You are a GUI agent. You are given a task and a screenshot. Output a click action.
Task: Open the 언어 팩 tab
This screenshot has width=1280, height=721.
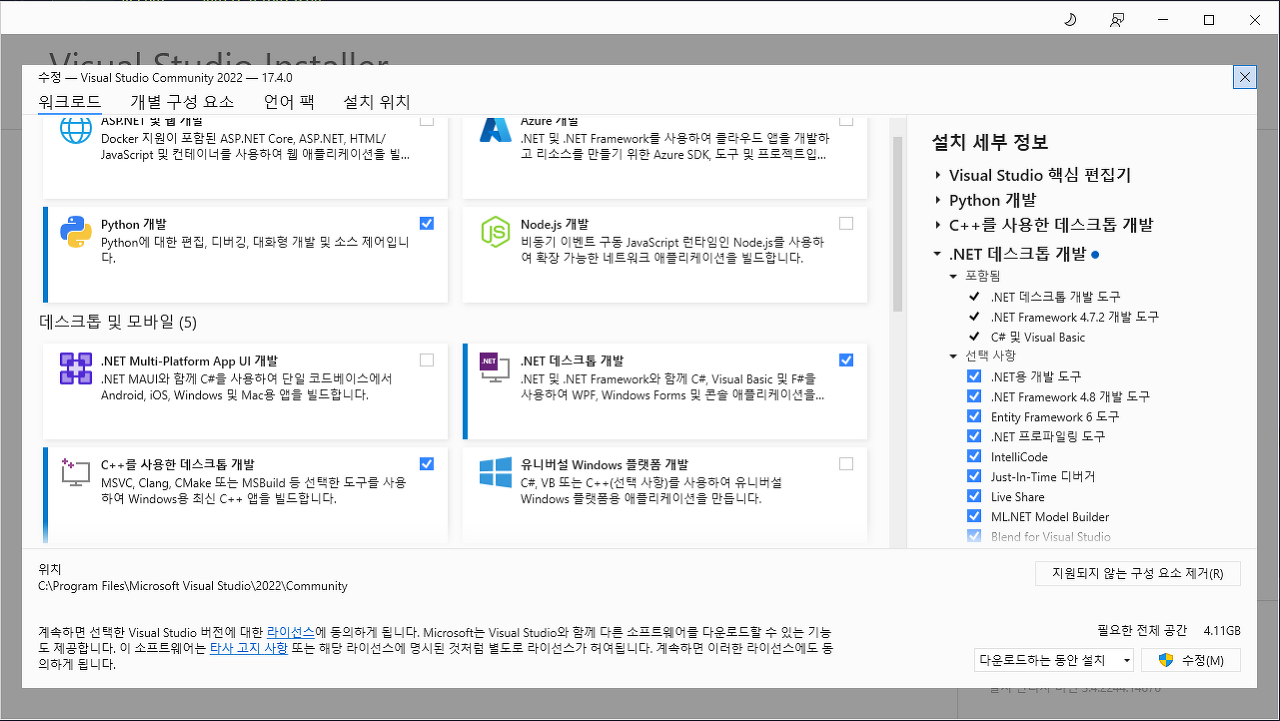[289, 102]
